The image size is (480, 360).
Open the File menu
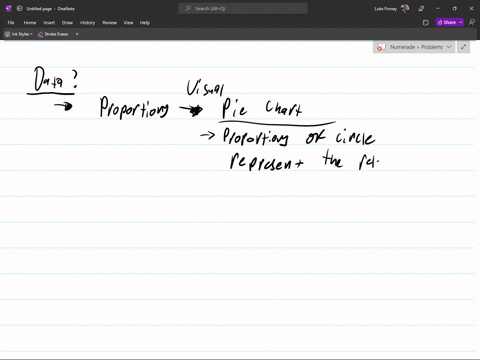(x=11, y=23)
